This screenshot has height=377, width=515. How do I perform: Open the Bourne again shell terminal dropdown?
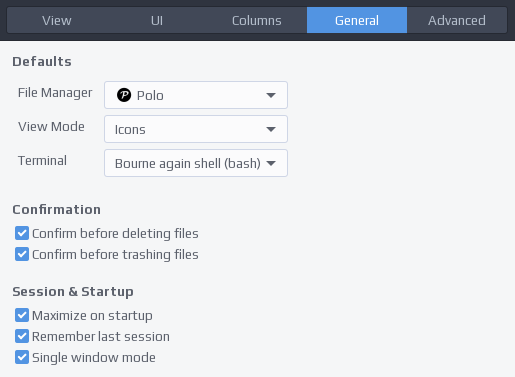(x=196, y=163)
